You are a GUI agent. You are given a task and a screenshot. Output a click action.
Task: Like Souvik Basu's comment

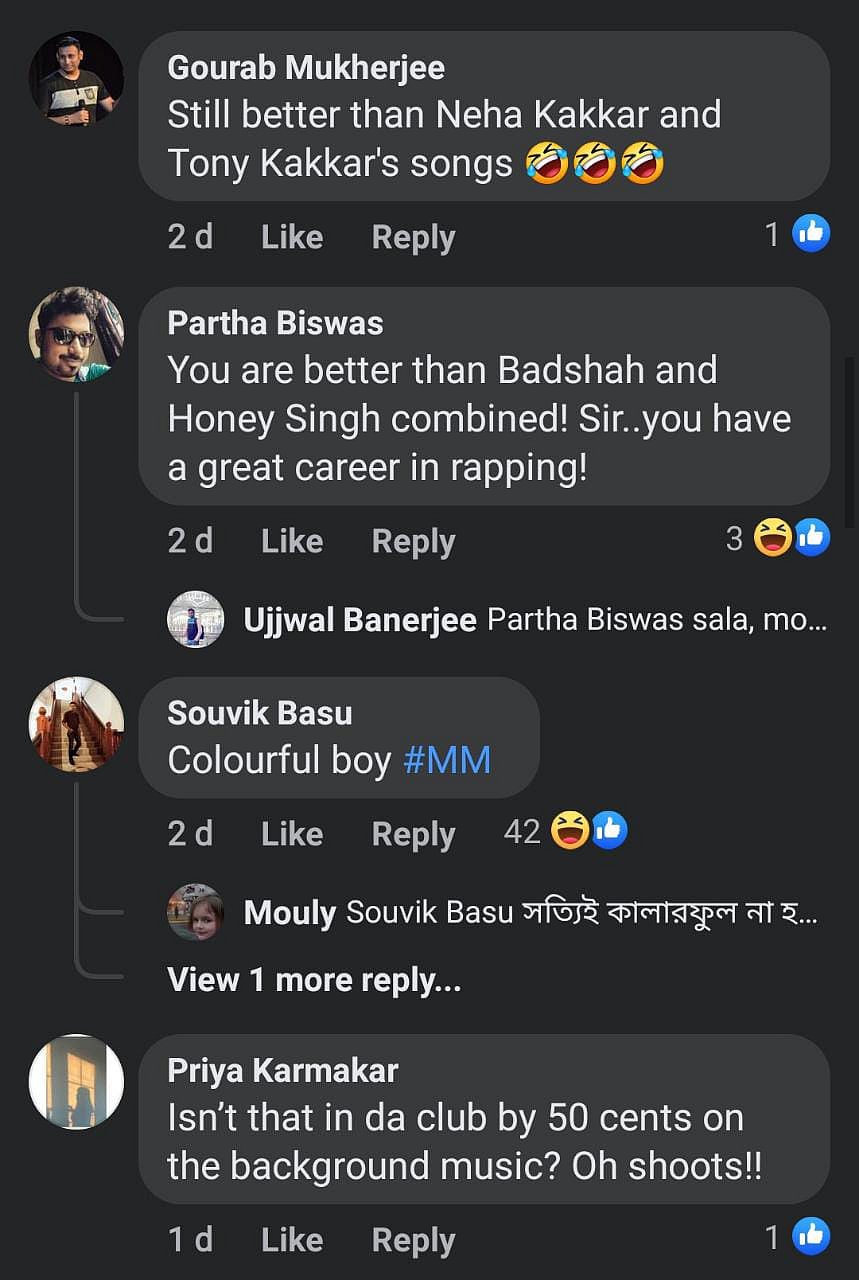coord(291,833)
